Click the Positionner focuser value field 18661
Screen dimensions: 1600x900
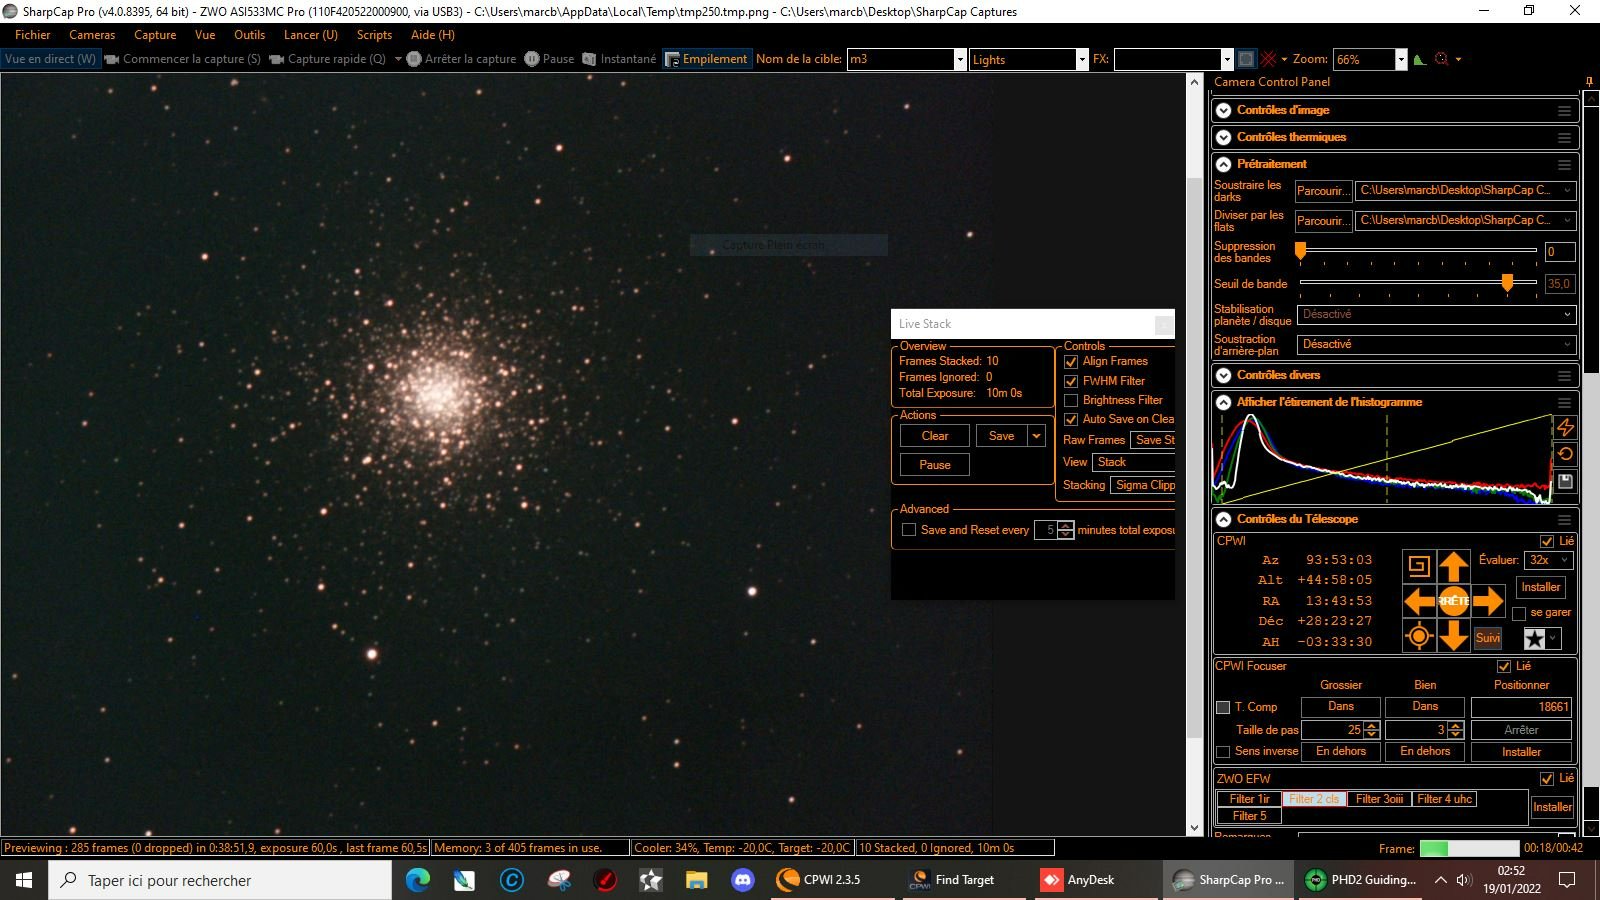pos(1521,707)
